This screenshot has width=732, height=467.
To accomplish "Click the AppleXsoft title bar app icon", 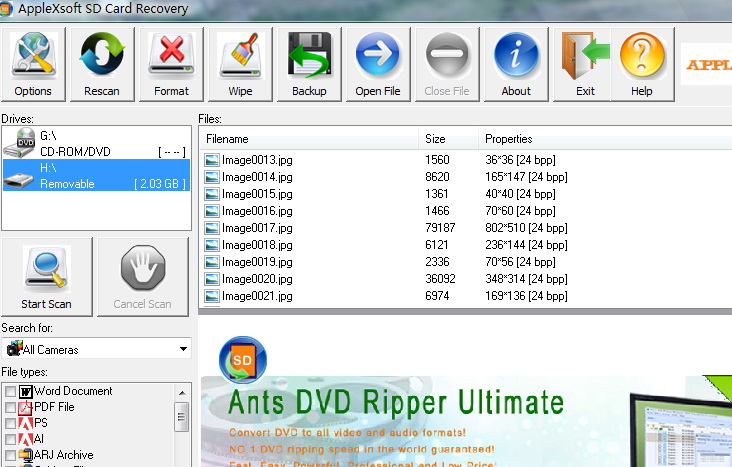I will [x=6, y=9].
